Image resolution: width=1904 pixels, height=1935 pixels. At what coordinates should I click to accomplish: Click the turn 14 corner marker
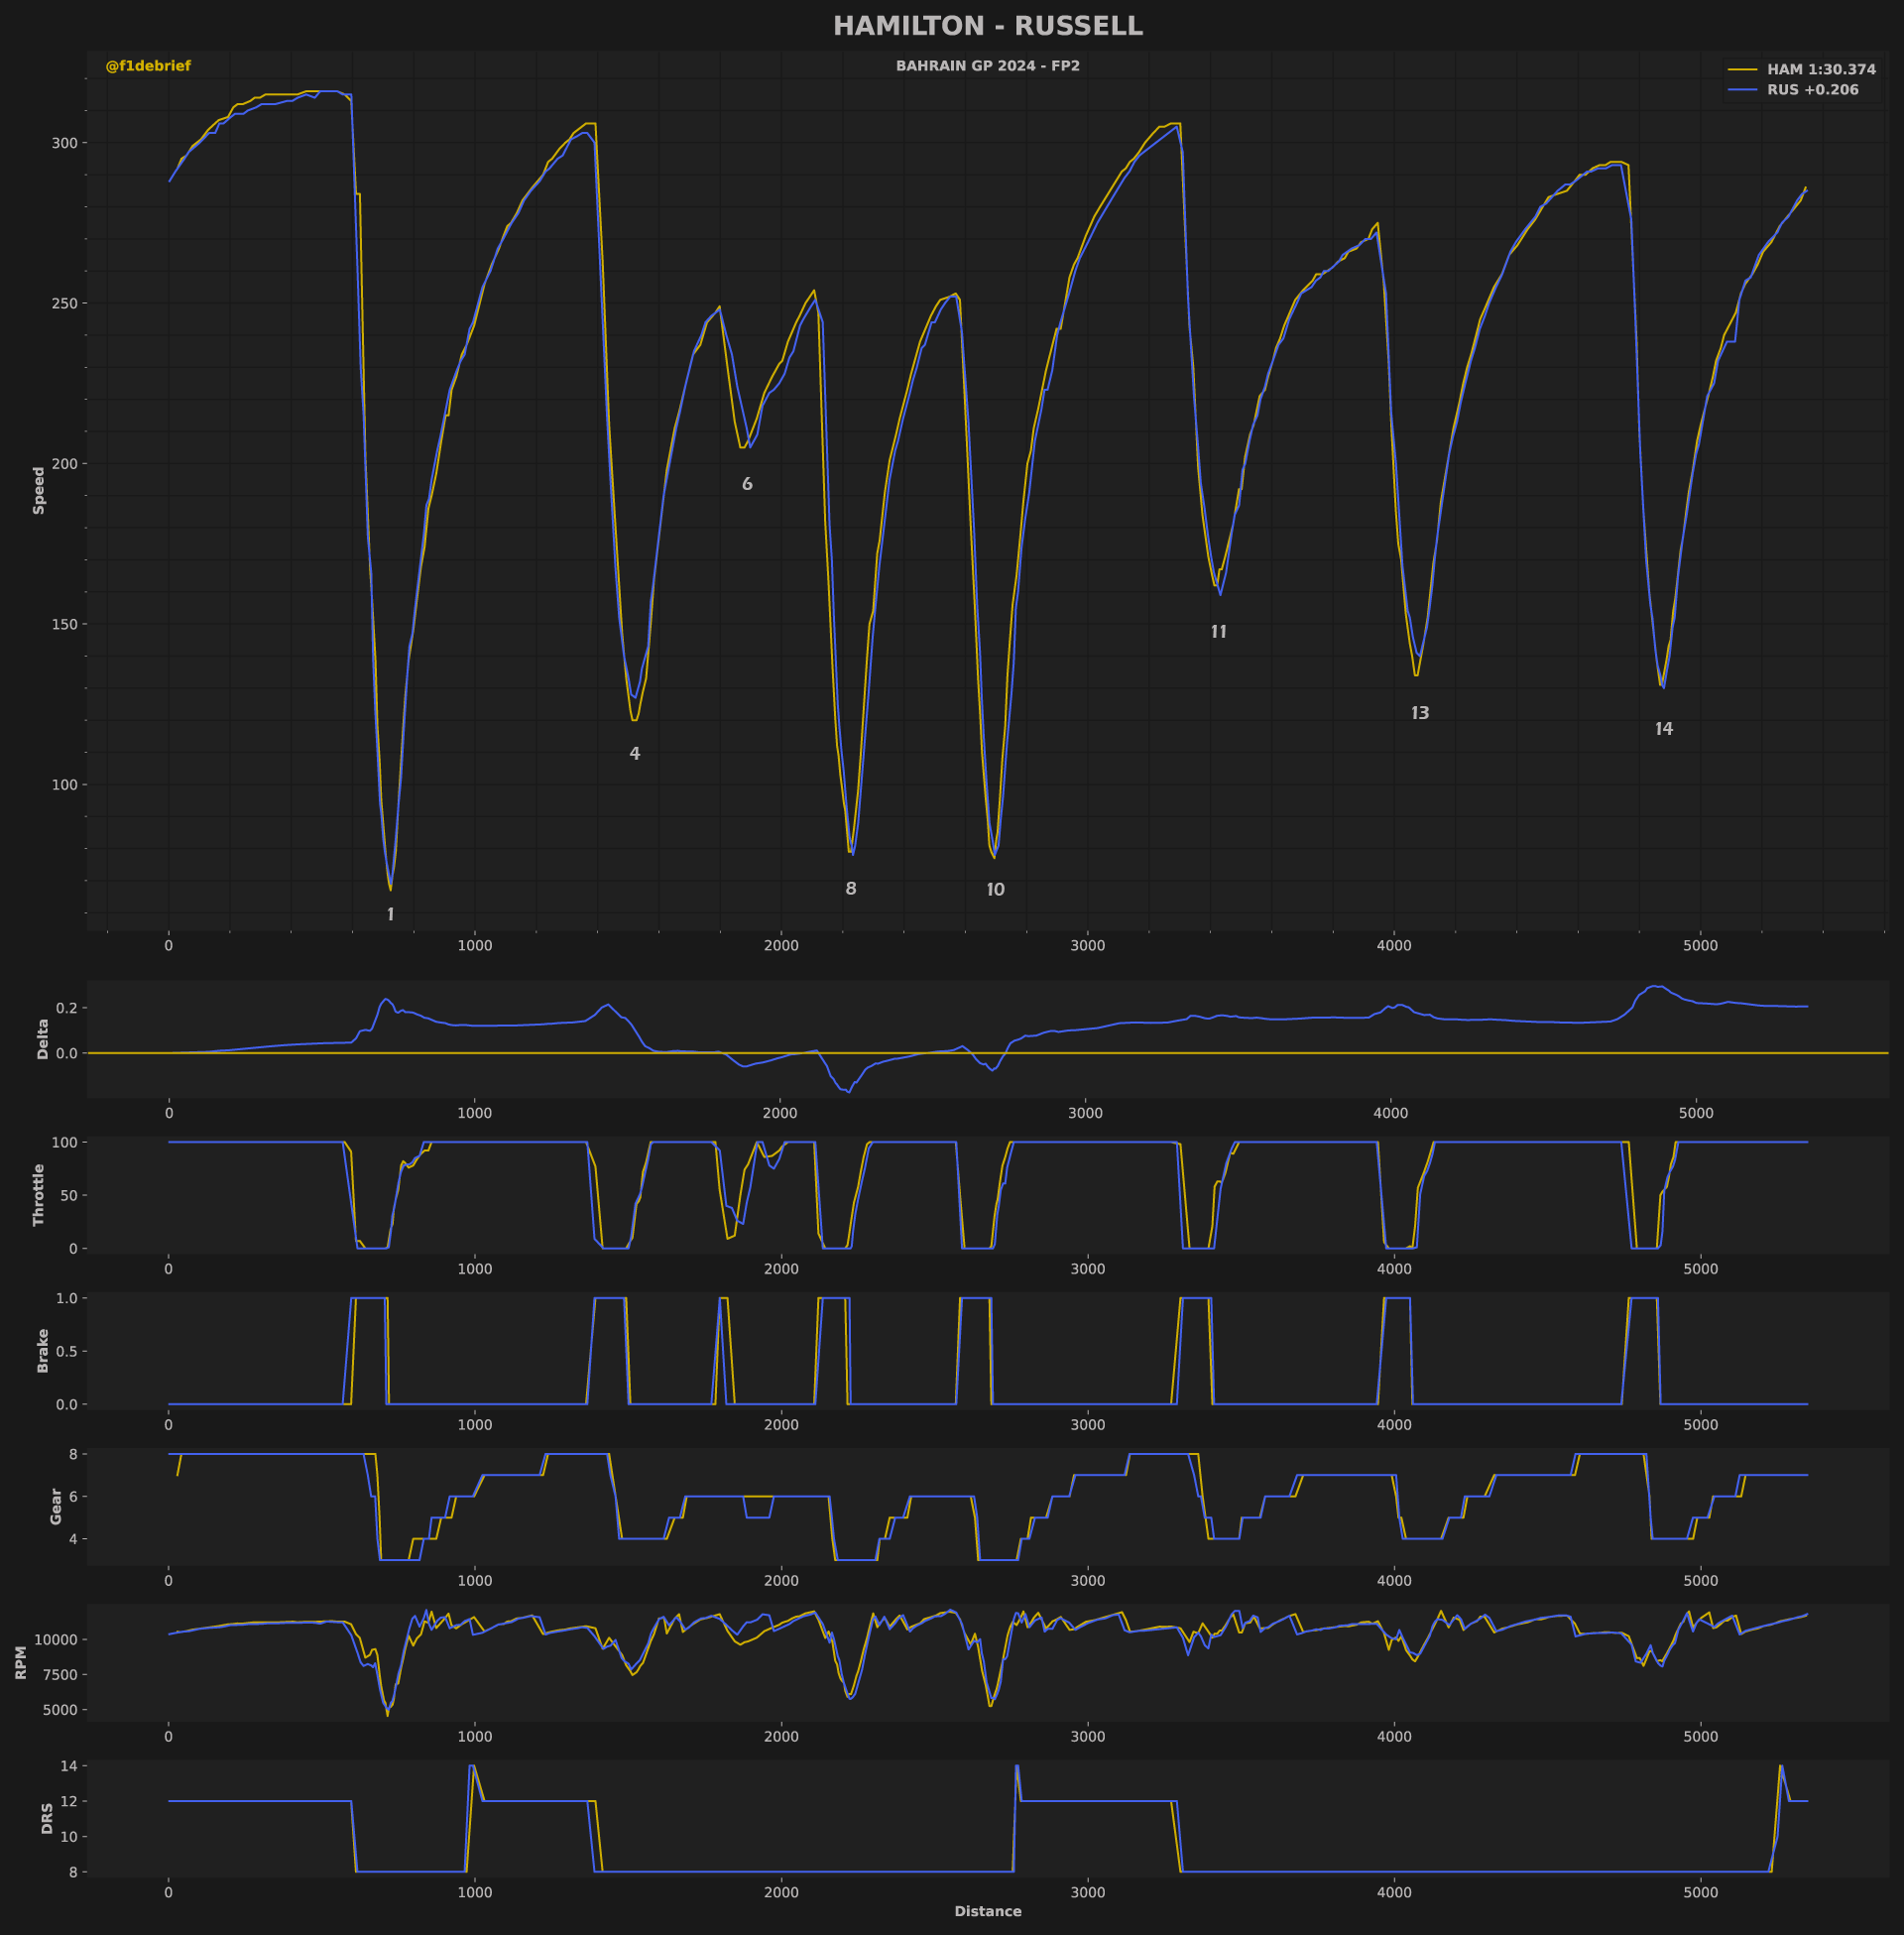point(1663,729)
